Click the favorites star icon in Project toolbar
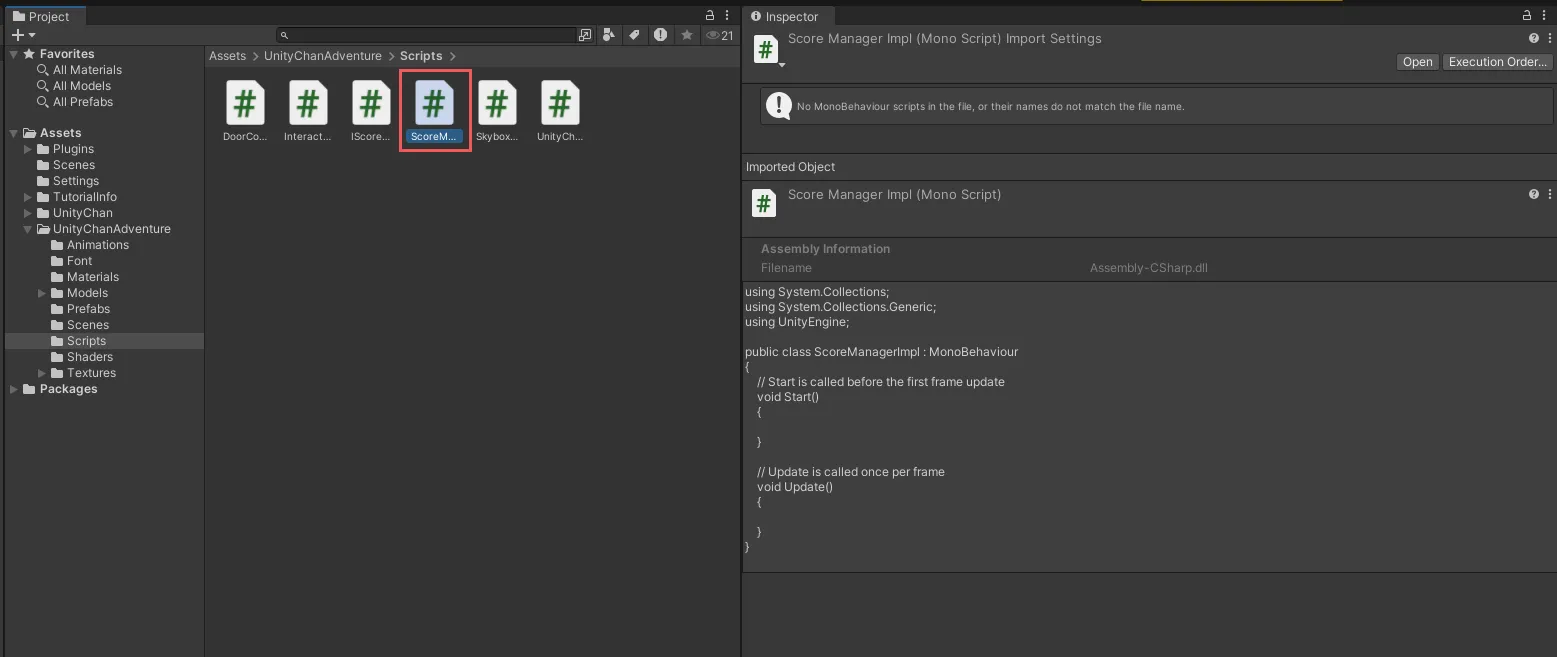 pos(687,35)
